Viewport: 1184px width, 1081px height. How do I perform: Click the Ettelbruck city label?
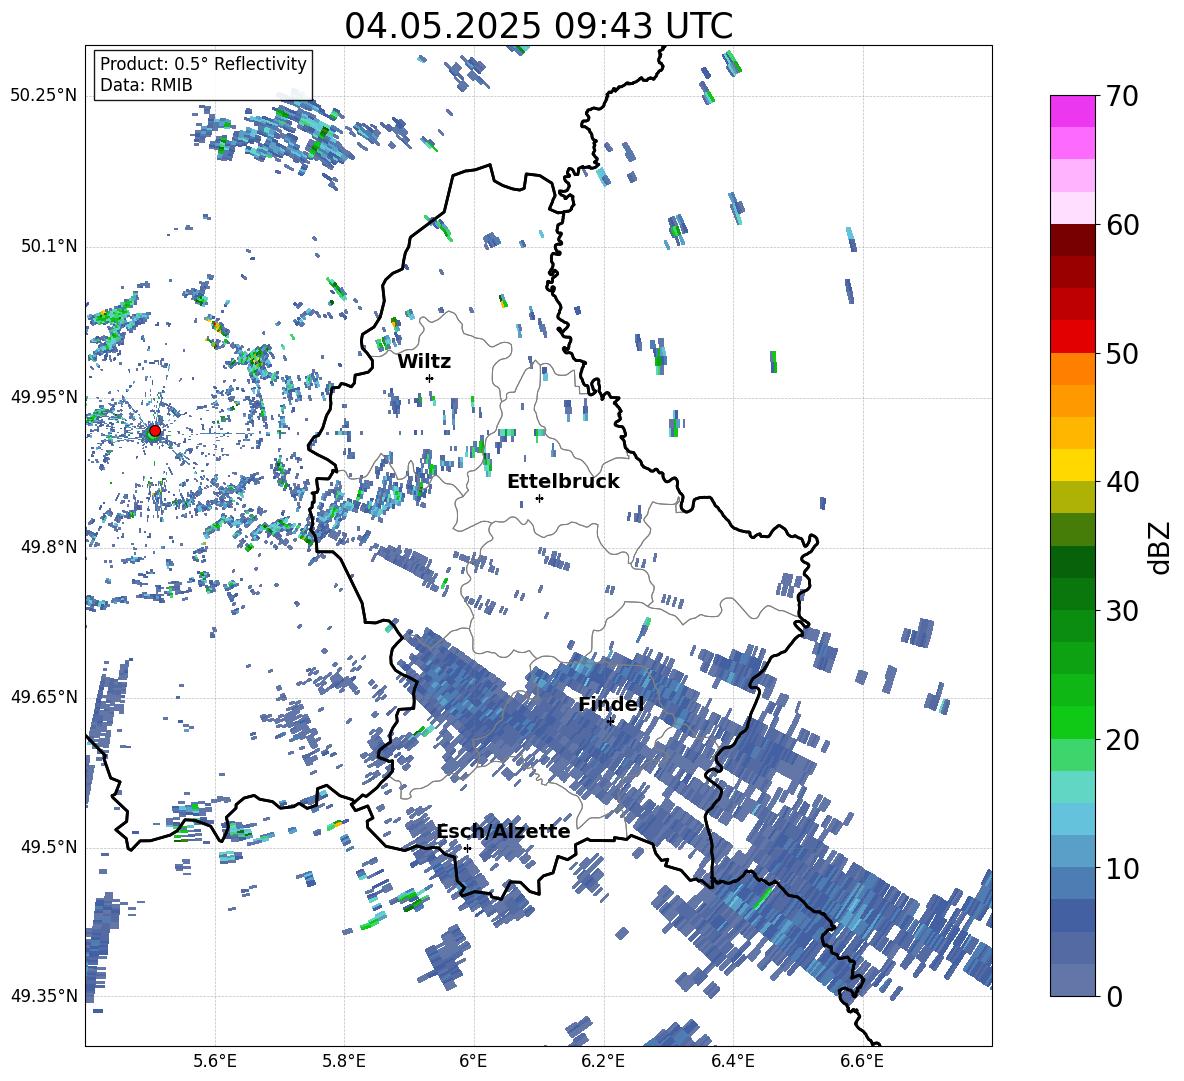(563, 482)
